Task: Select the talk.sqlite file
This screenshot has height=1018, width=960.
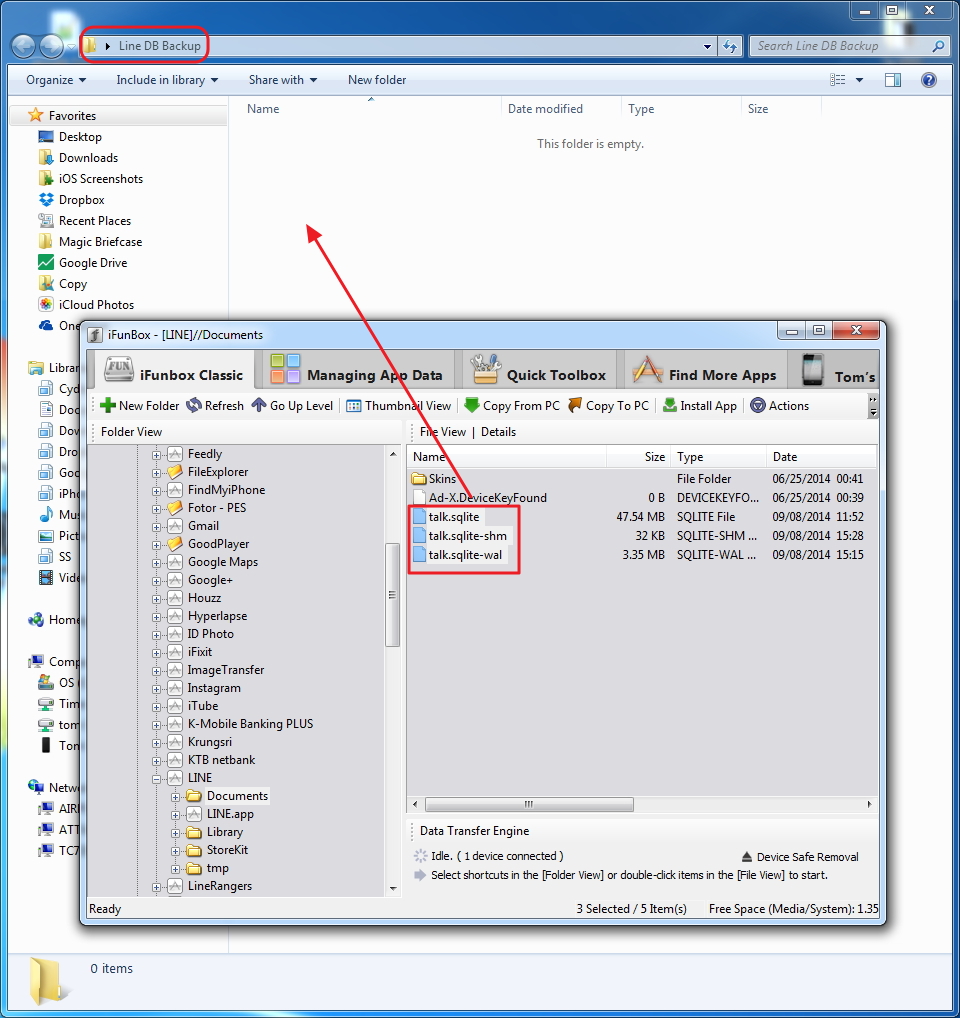Action: 454,517
